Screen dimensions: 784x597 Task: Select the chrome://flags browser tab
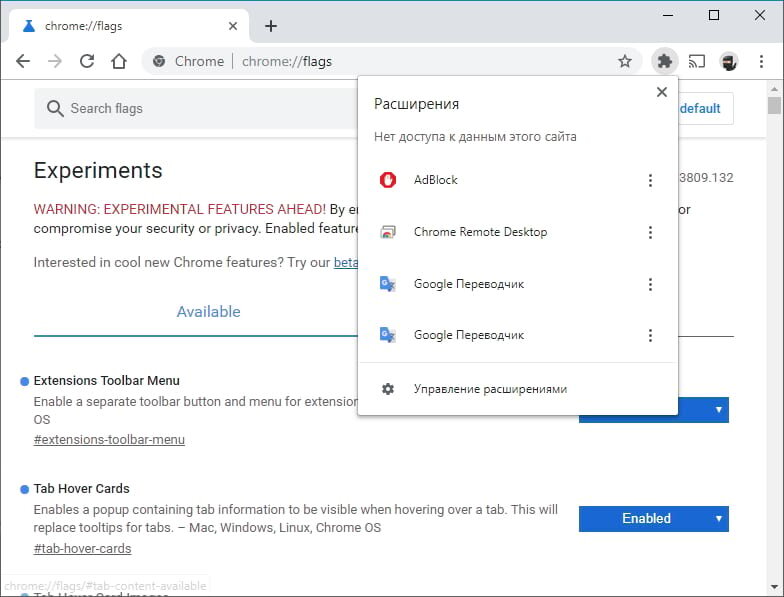point(129,26)
